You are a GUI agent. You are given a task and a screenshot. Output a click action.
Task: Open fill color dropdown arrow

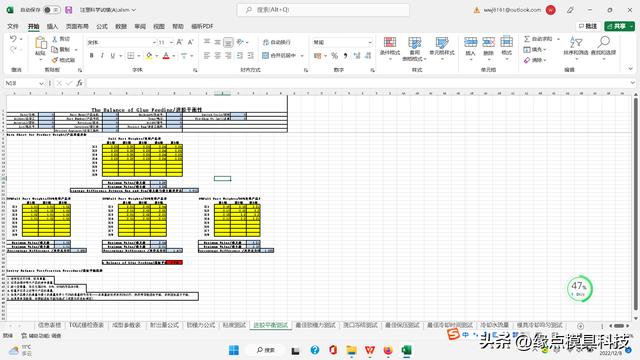point(156,56)
